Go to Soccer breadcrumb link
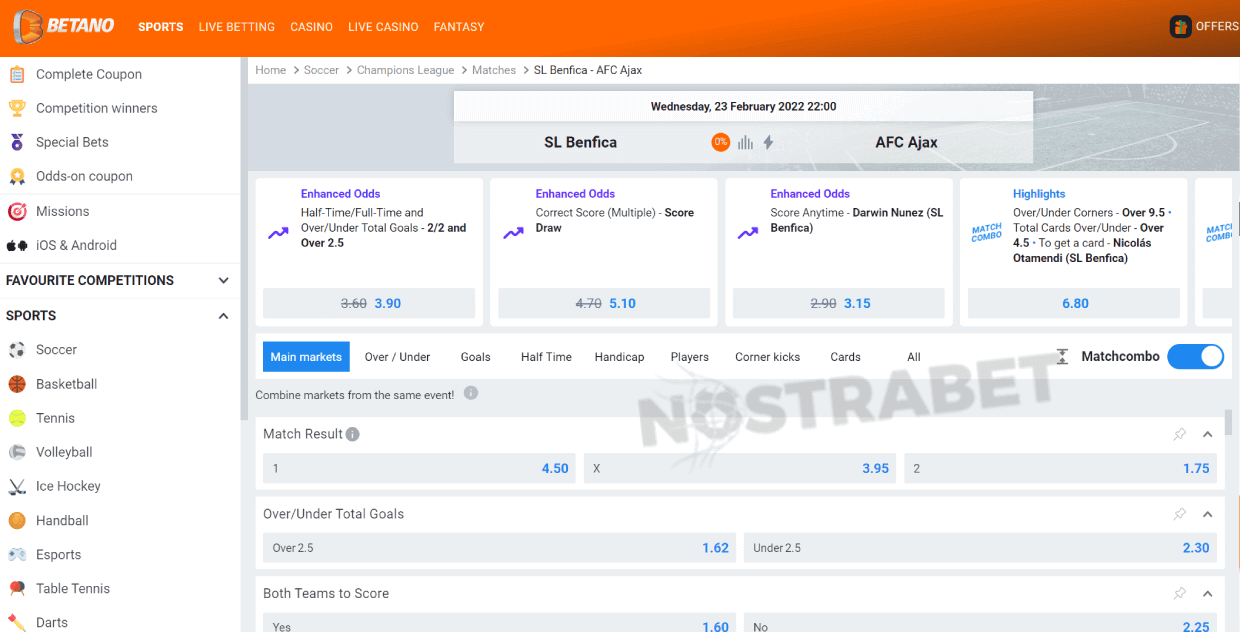This screenshot has width=1240, height=632. (x=322, y=70)
